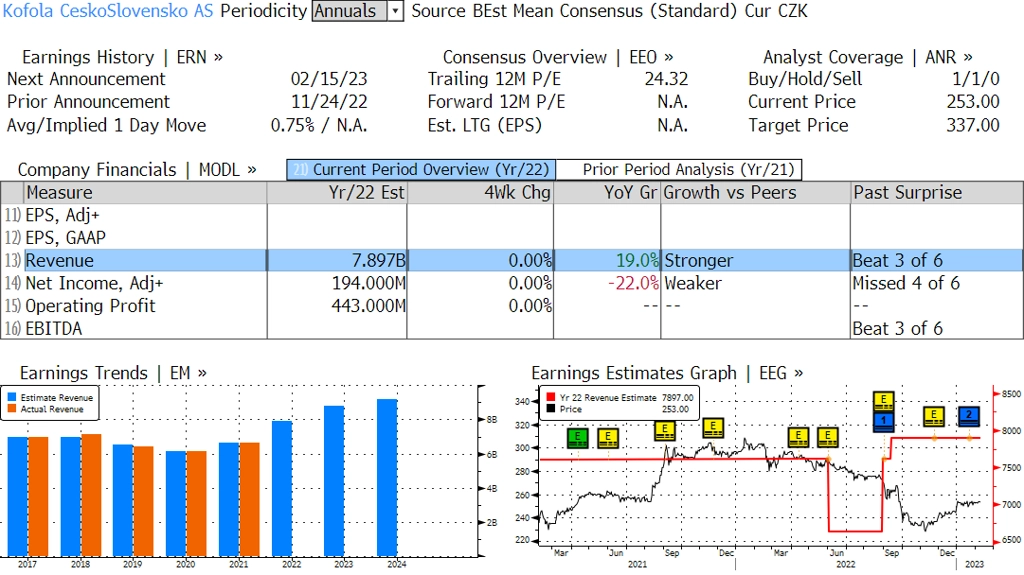This screenshot has height=575, width=1024.
Task: Click Trailing 12M P/E value 24.32
Action: (x=666, y=79)
